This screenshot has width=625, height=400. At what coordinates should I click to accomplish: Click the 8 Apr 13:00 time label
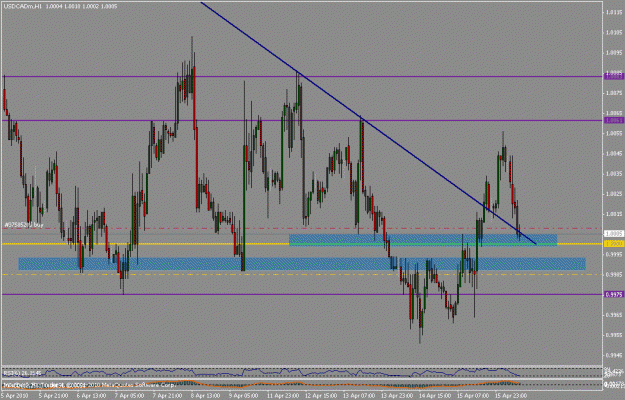206,396
